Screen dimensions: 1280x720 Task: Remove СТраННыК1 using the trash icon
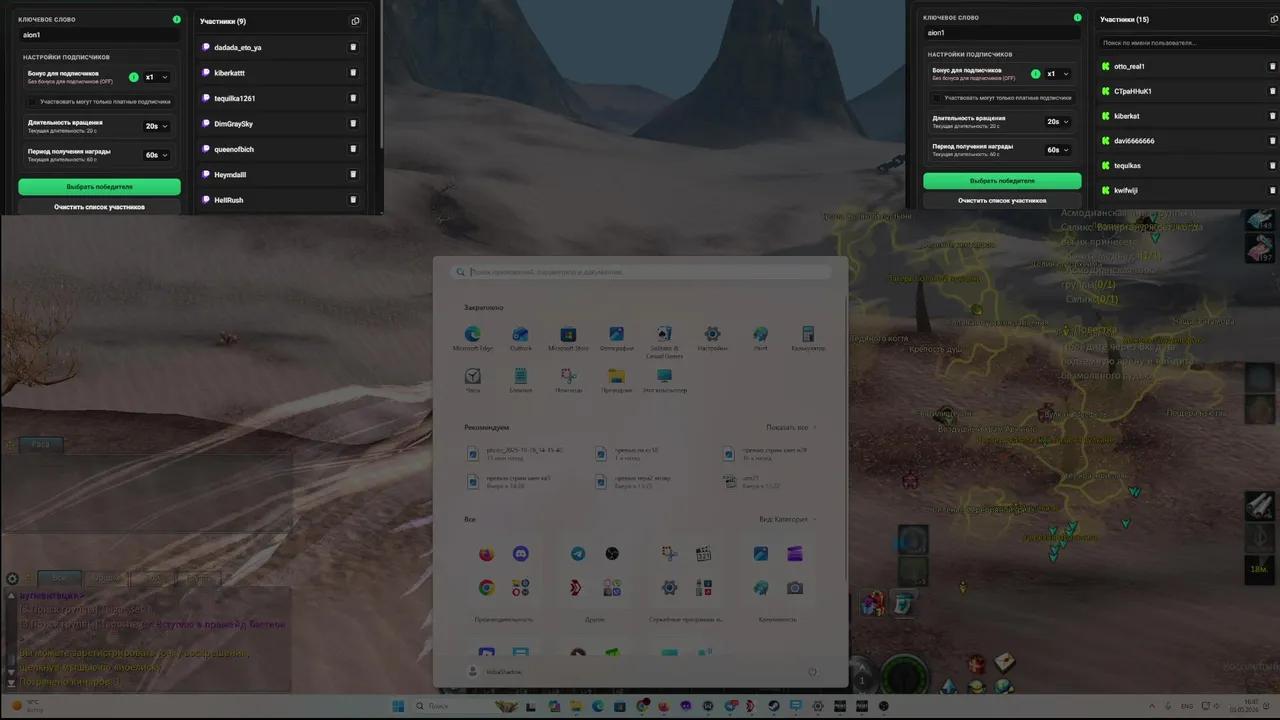1273,91
